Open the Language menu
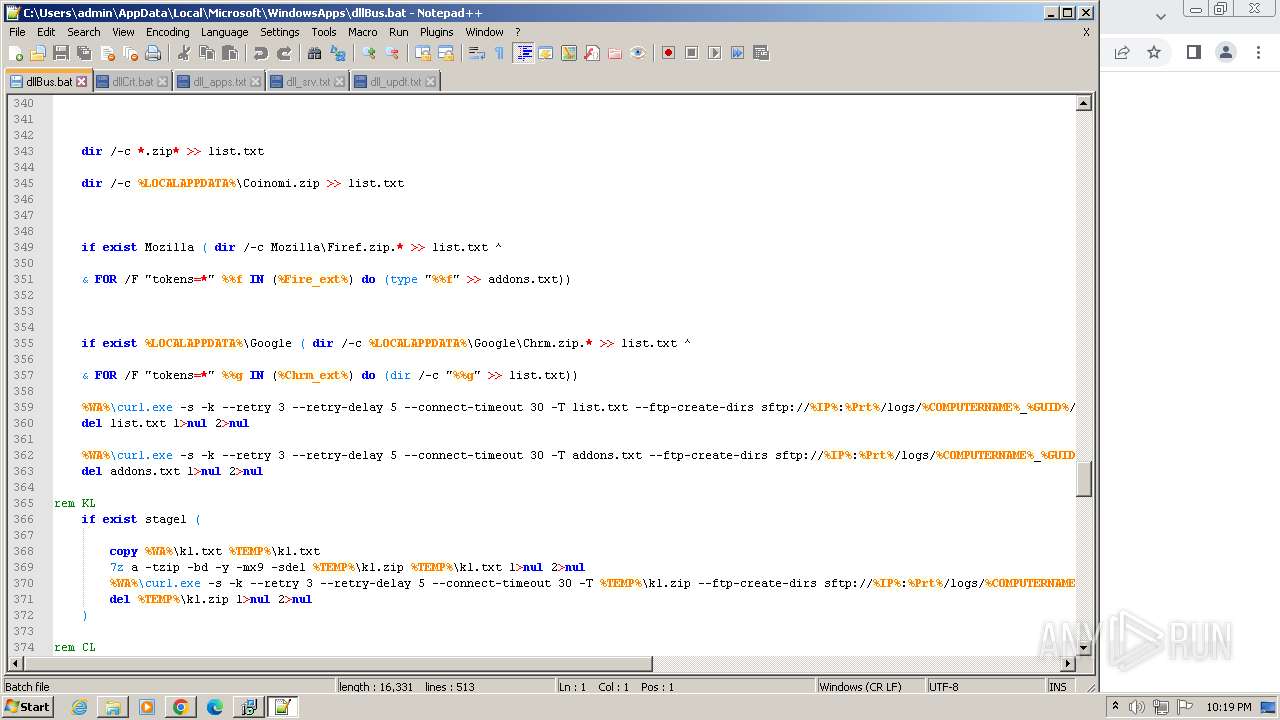1280x720 pixels. click(225, 32)
